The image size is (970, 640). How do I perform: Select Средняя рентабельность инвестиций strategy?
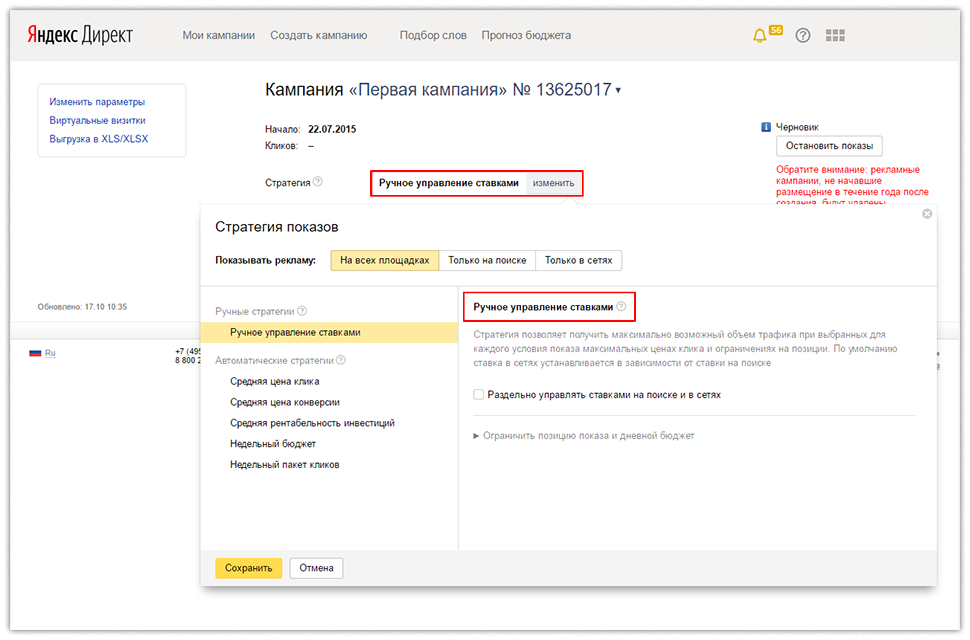[312, 423]
